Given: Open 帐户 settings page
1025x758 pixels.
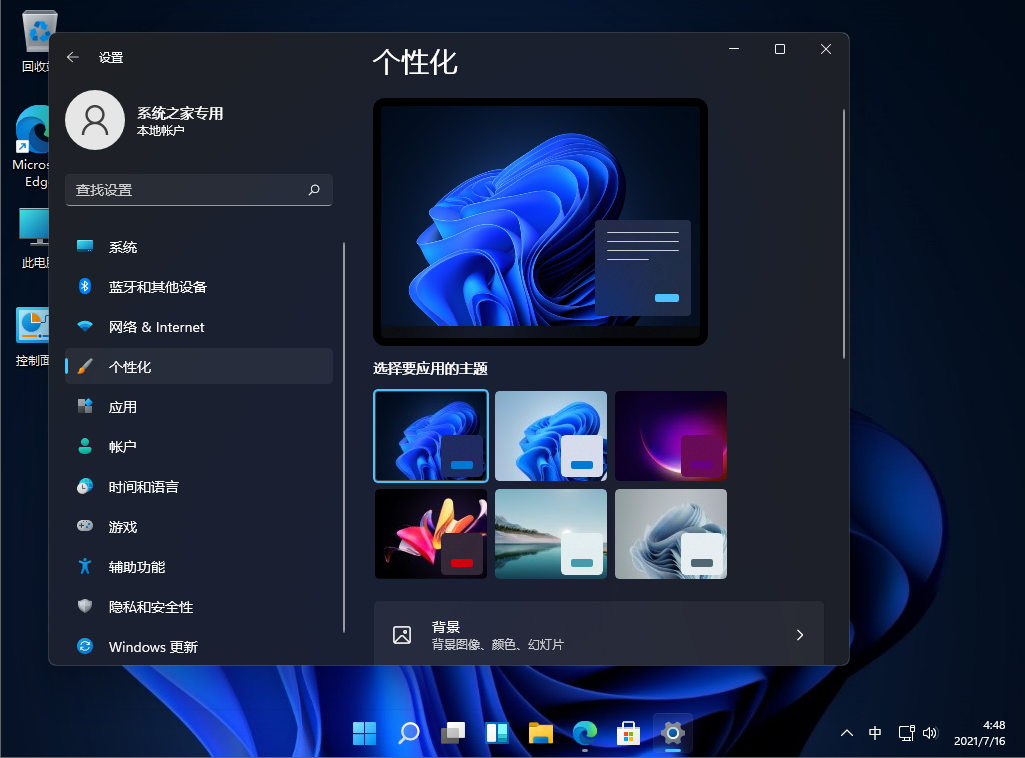Looking at the screenshot, I should 123,447.
